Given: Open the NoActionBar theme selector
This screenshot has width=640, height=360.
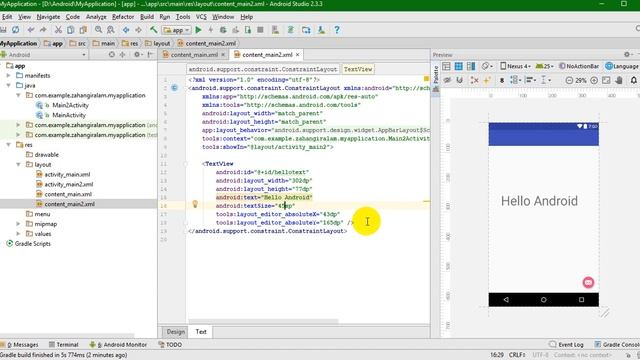Looking at the screenshot, I should (579, 66).
